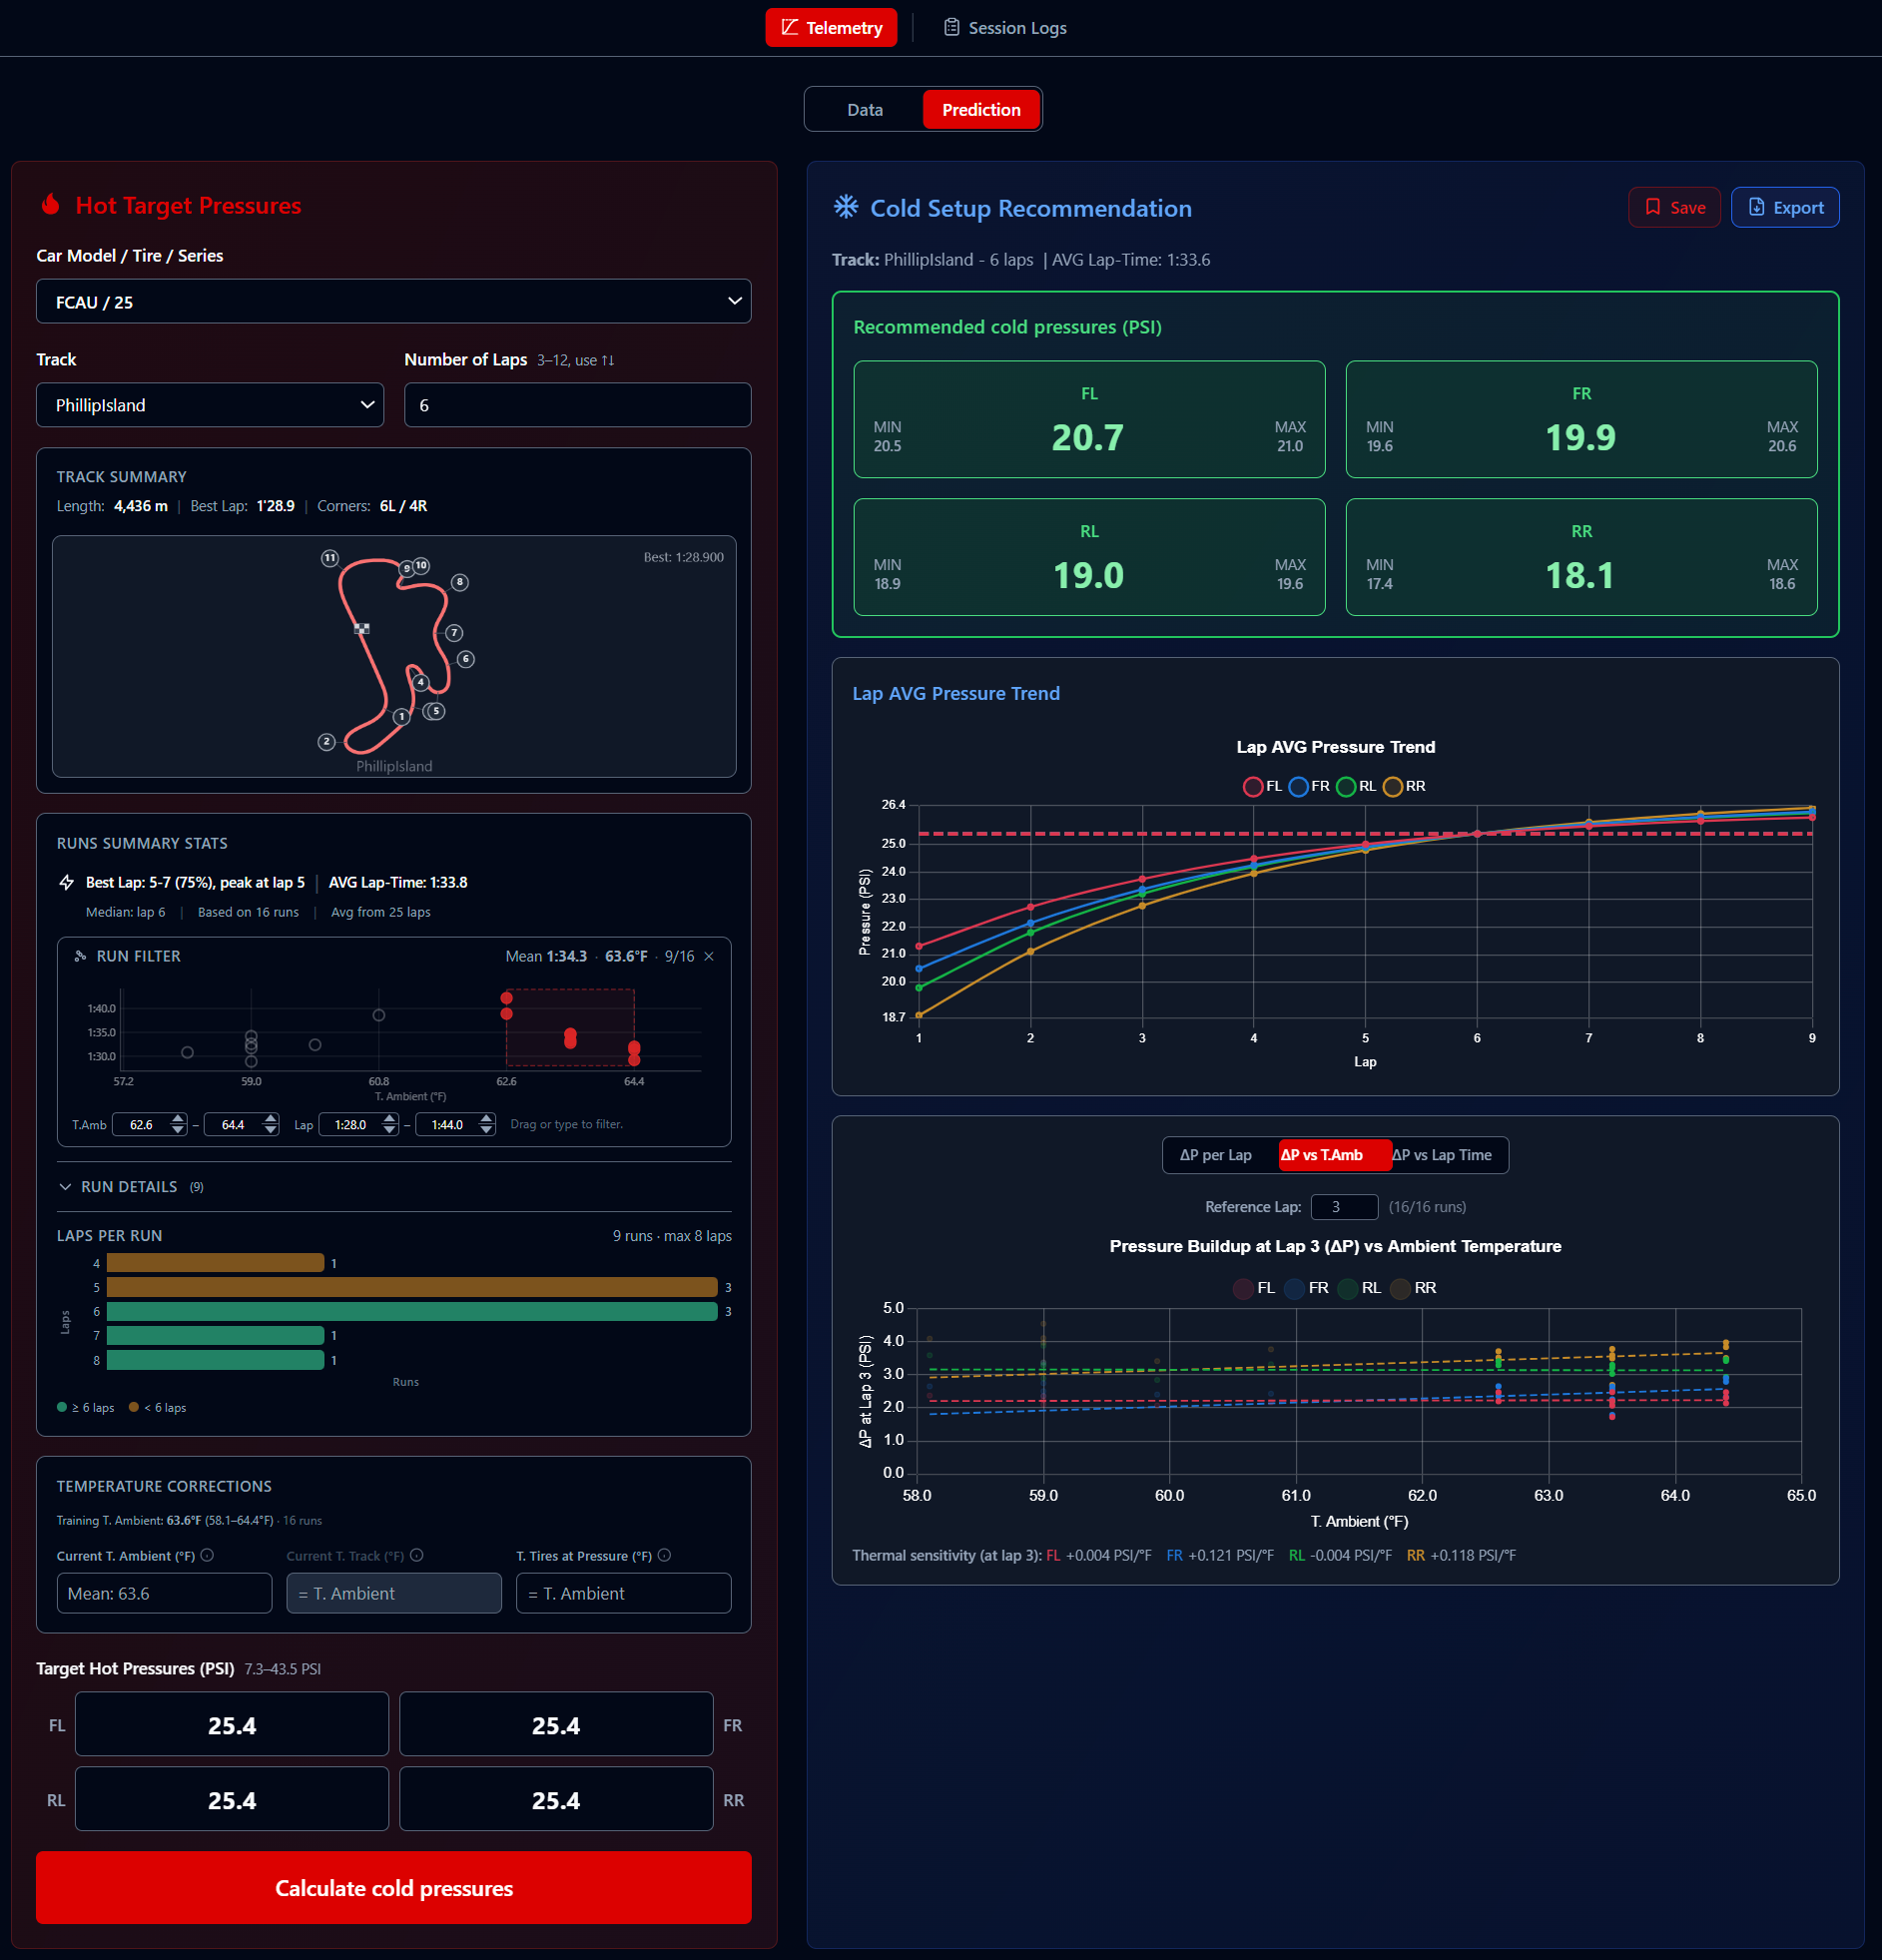This screenshot has height=1960, width=1882.
Task: Click the green ≥ 6 laps legend dot
Action: point(62,1407)
